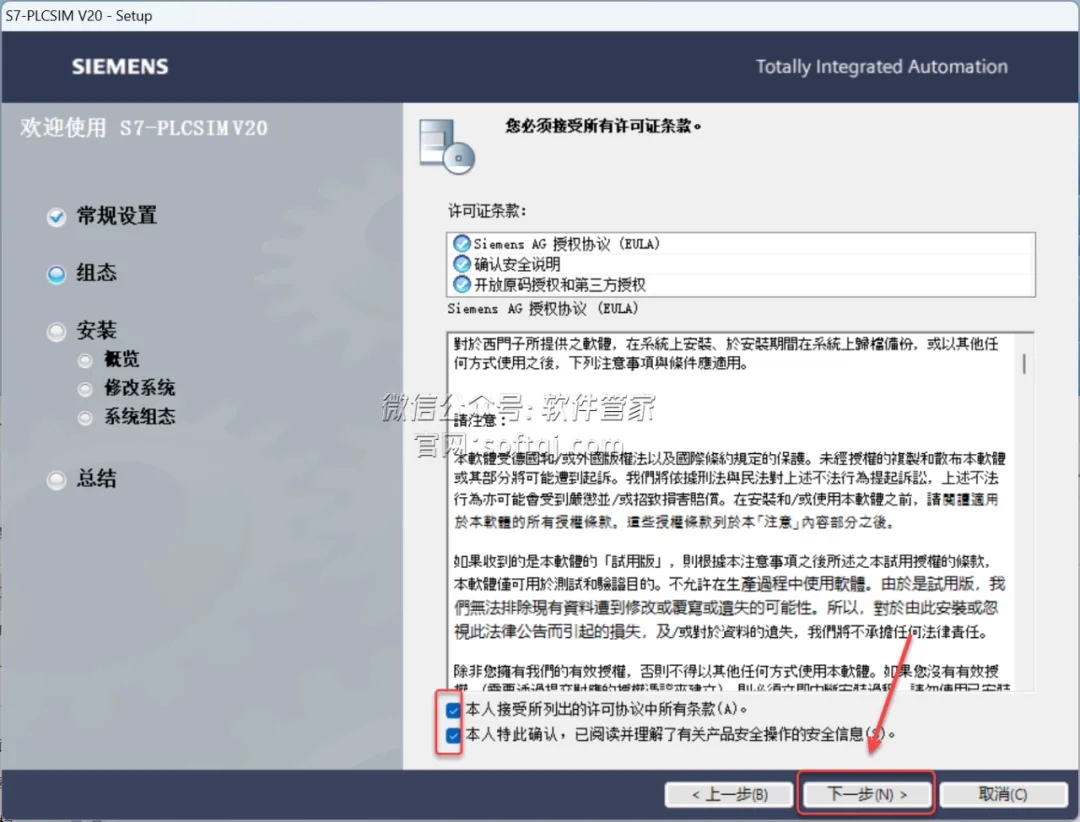Click the 取消(C) cancel button
The width and height of the screenshot is (1080, 822).
pyautogui.click(x=1003, y=794)
